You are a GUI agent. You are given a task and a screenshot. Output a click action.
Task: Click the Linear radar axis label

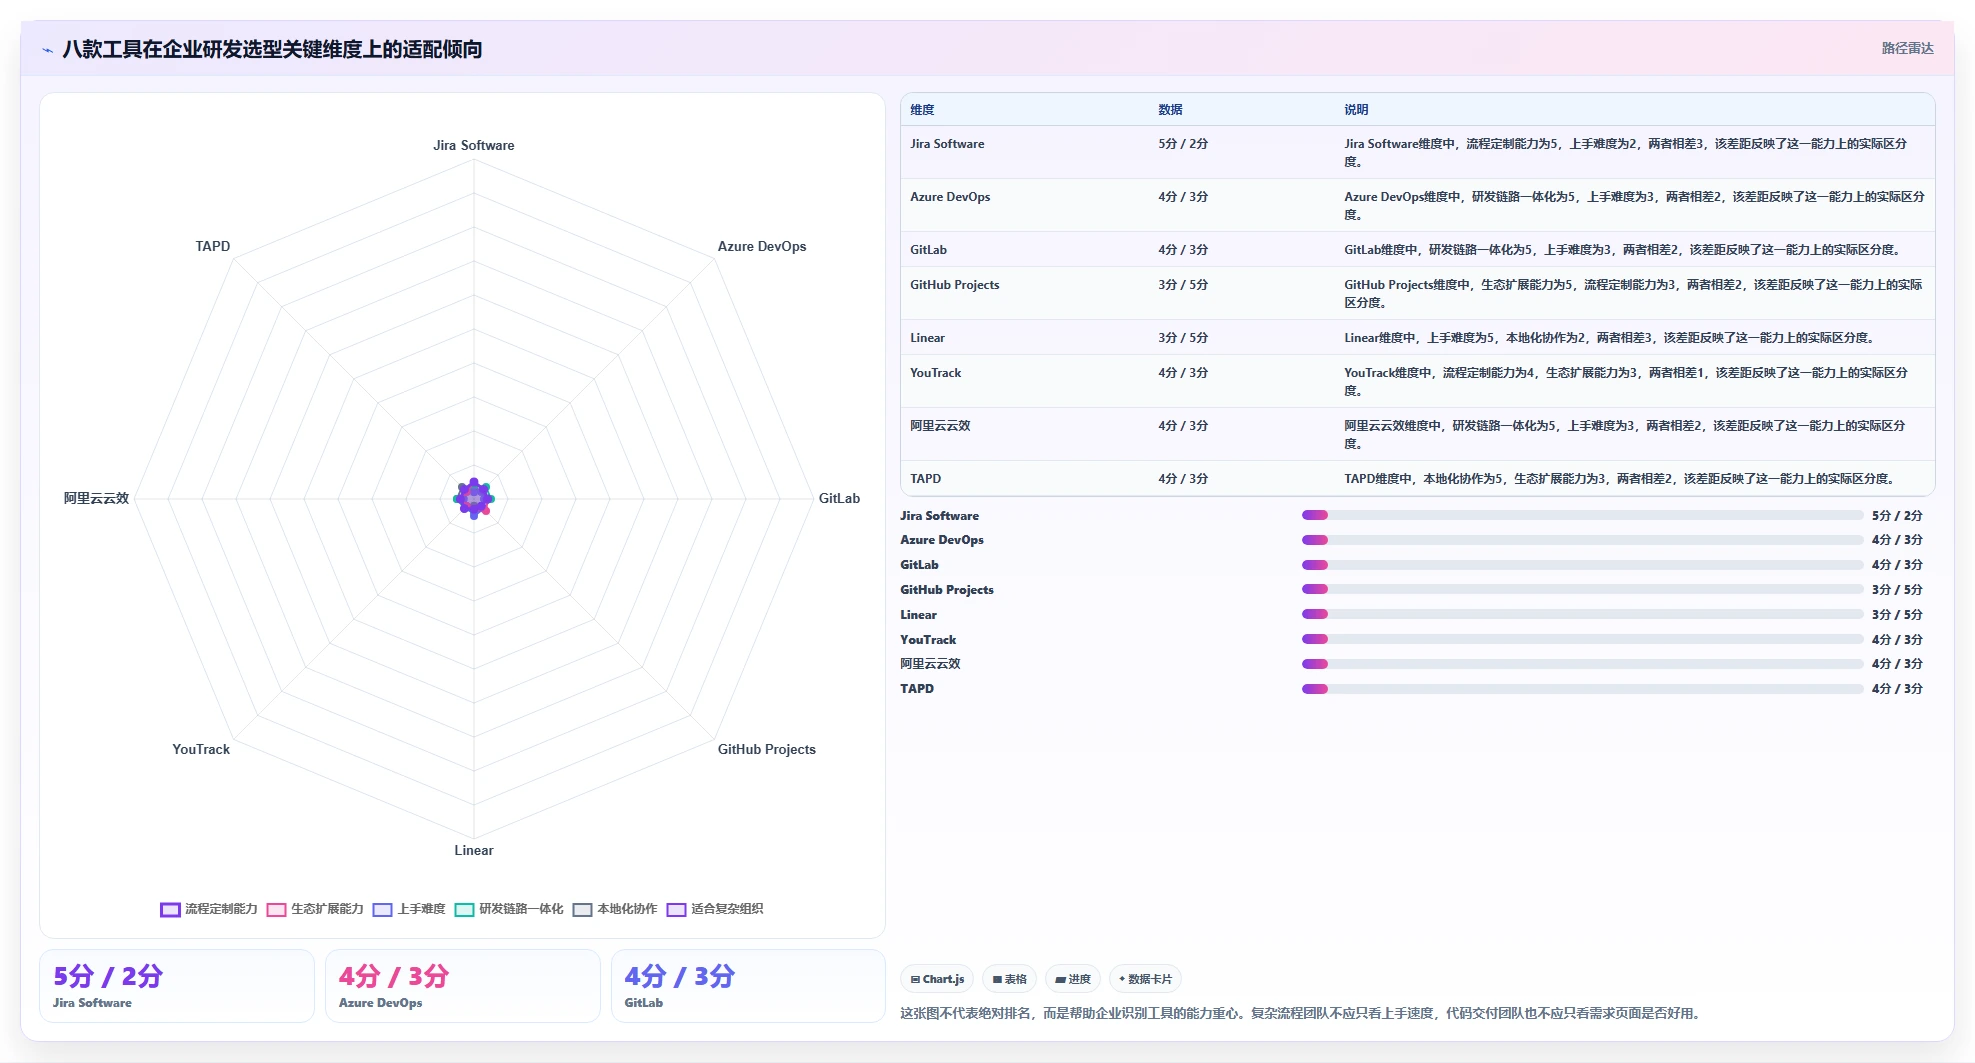coord(474,850)
